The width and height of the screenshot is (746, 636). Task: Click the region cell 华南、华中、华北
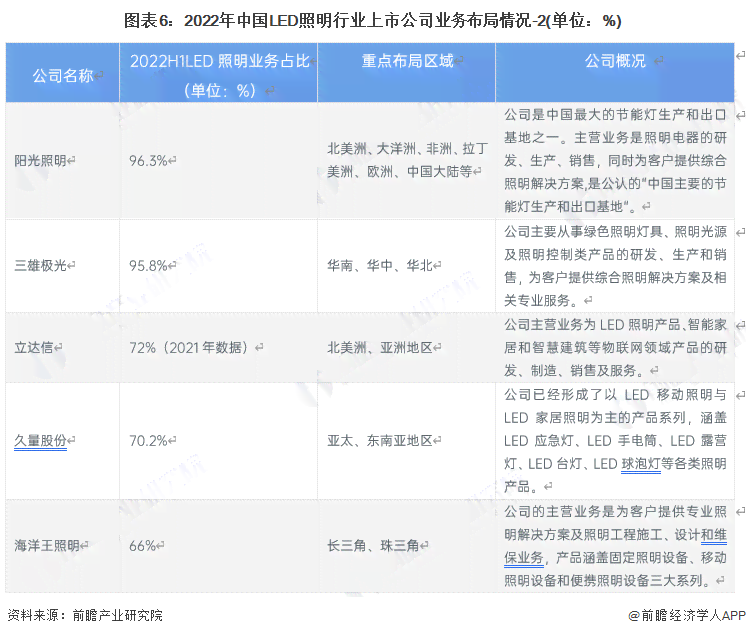tap(380, 265)
